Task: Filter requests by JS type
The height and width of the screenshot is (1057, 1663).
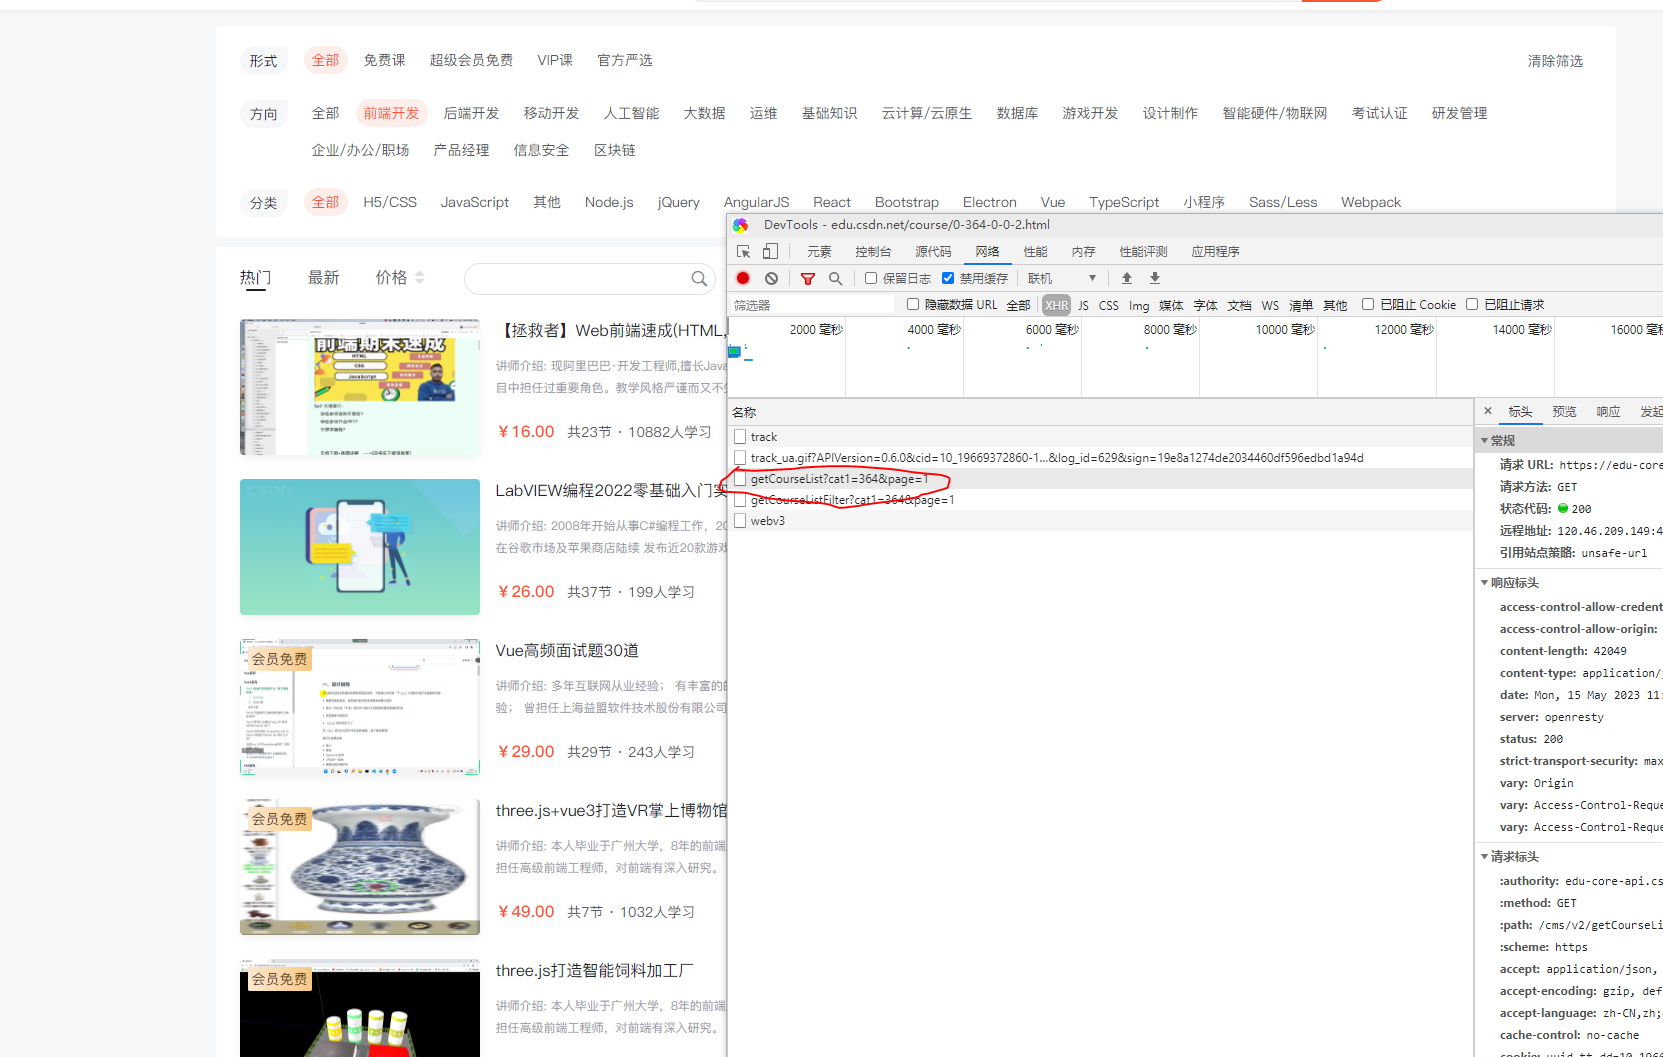Action: point(1083,305)
